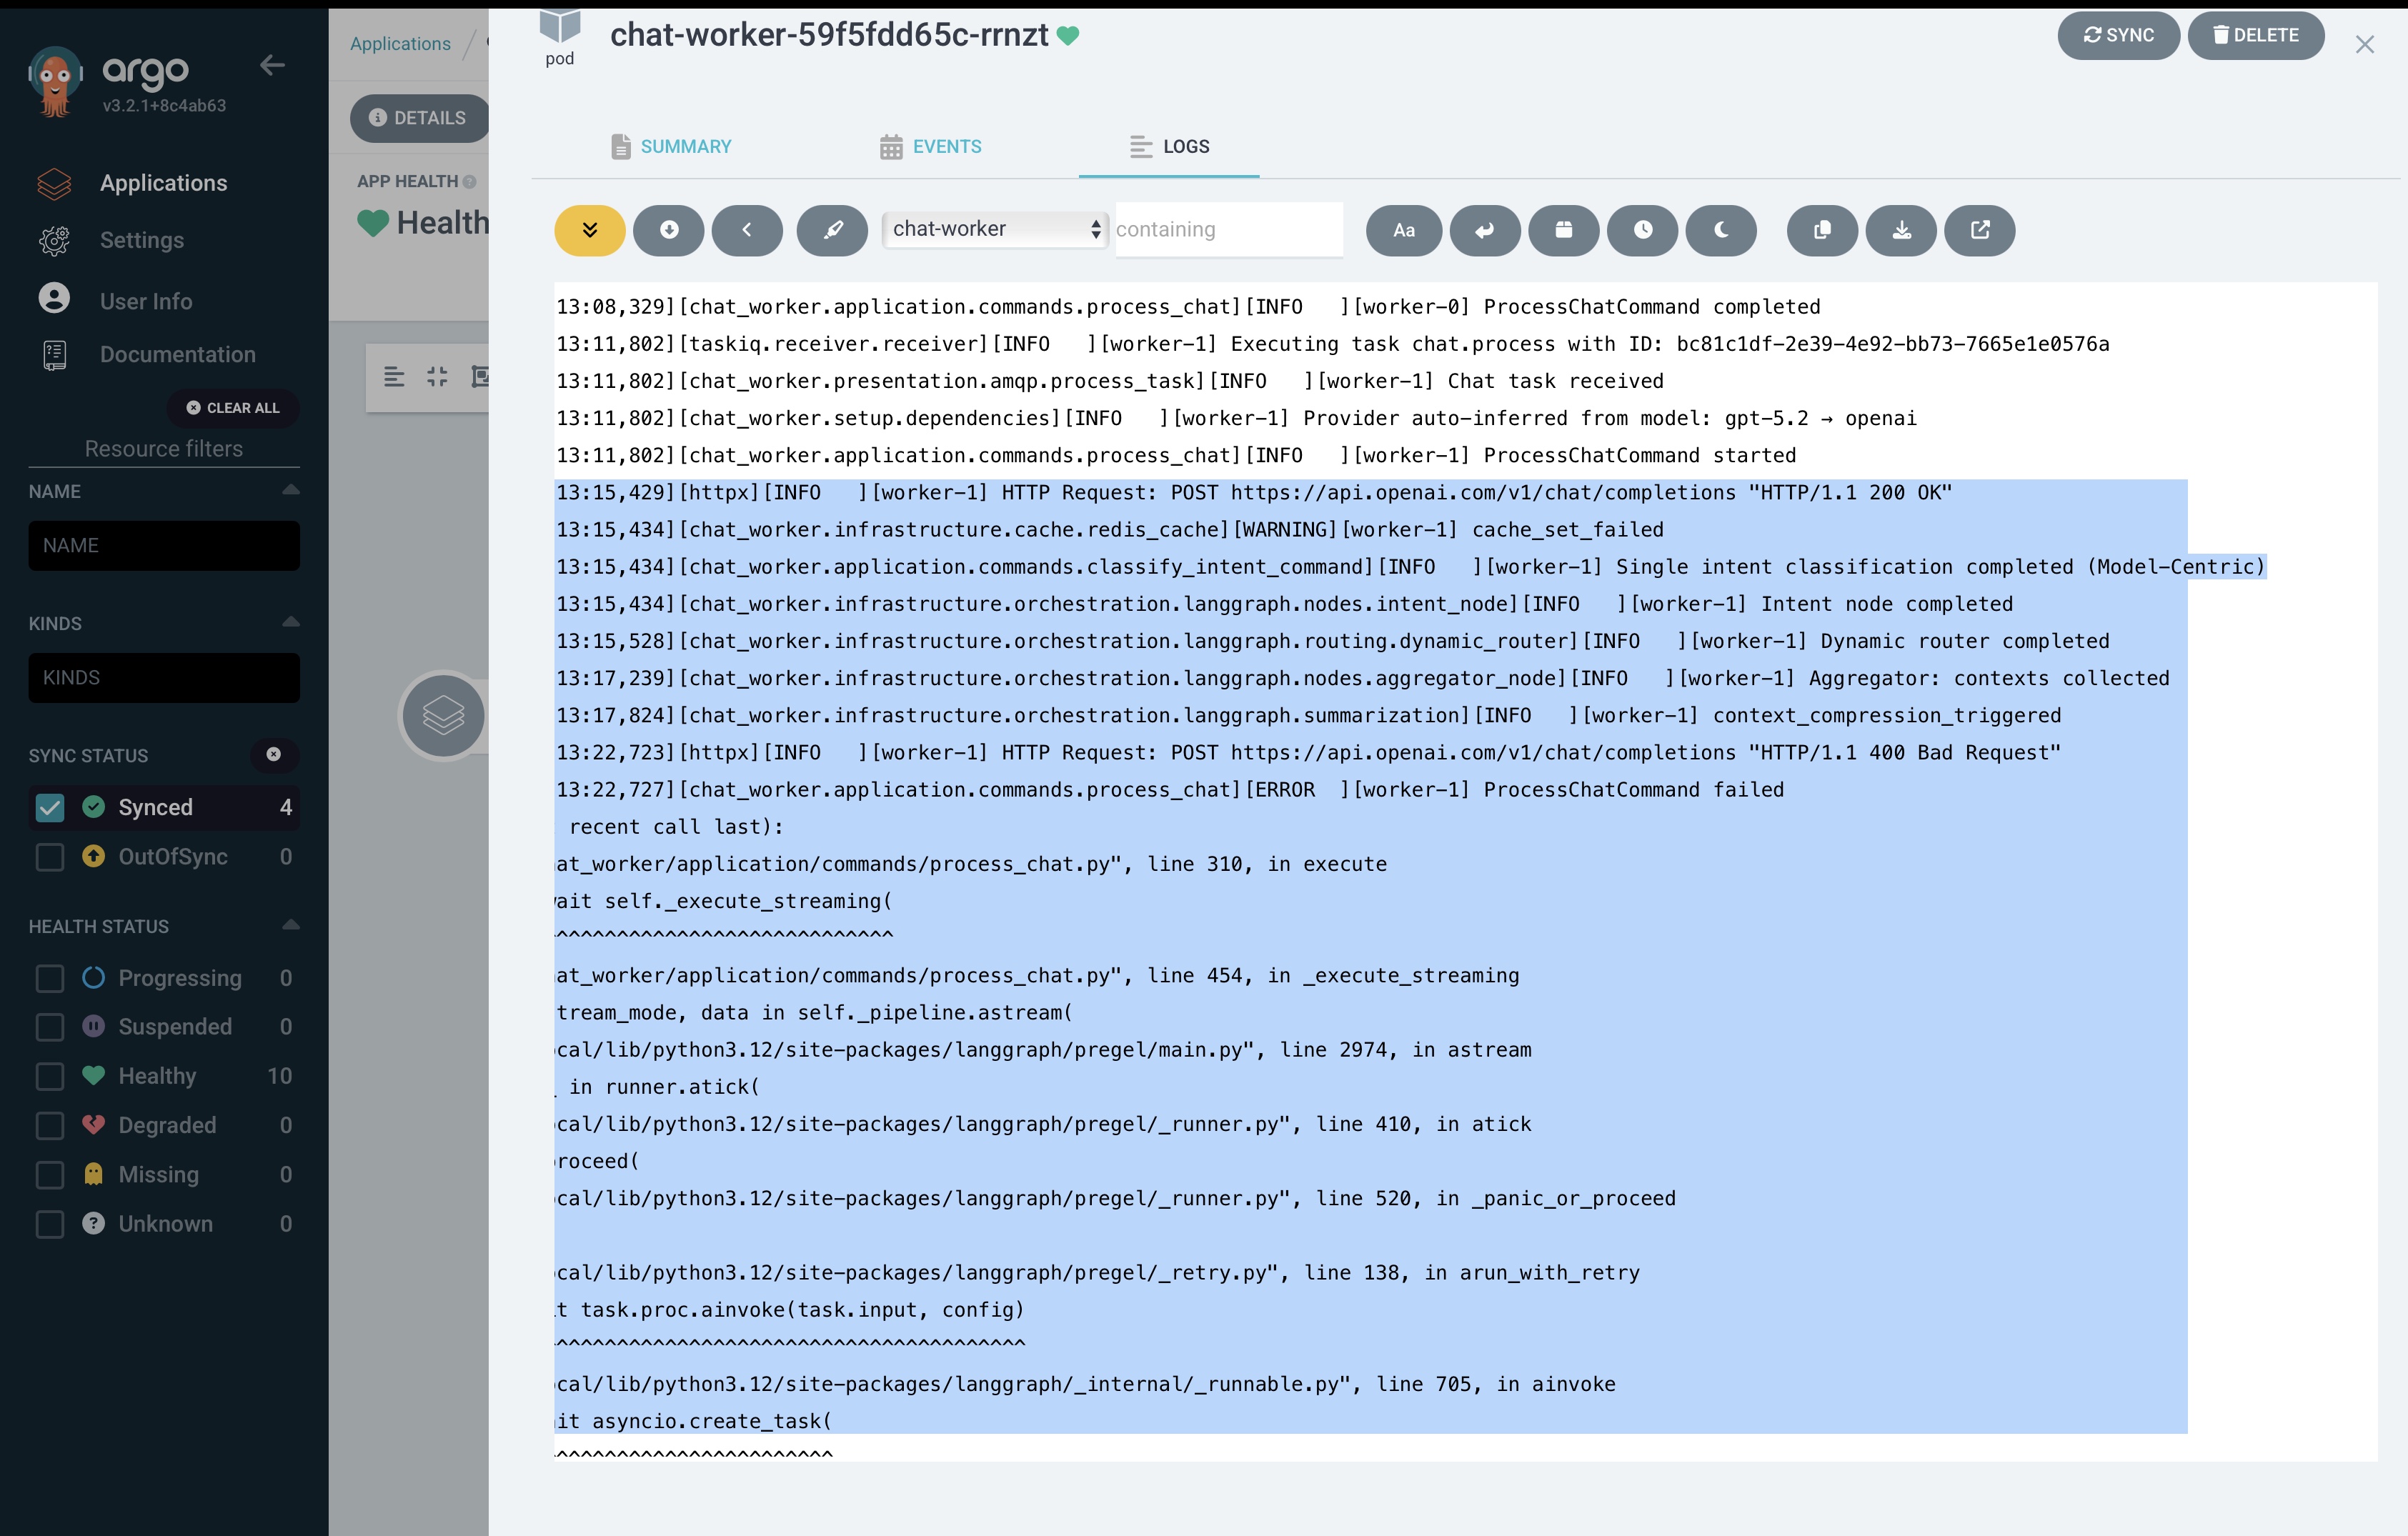Image resolution: width=2408 pixels, height=1536 pixels.
Task: Download logs using the download-tray icon
Action: [1901, 230]
